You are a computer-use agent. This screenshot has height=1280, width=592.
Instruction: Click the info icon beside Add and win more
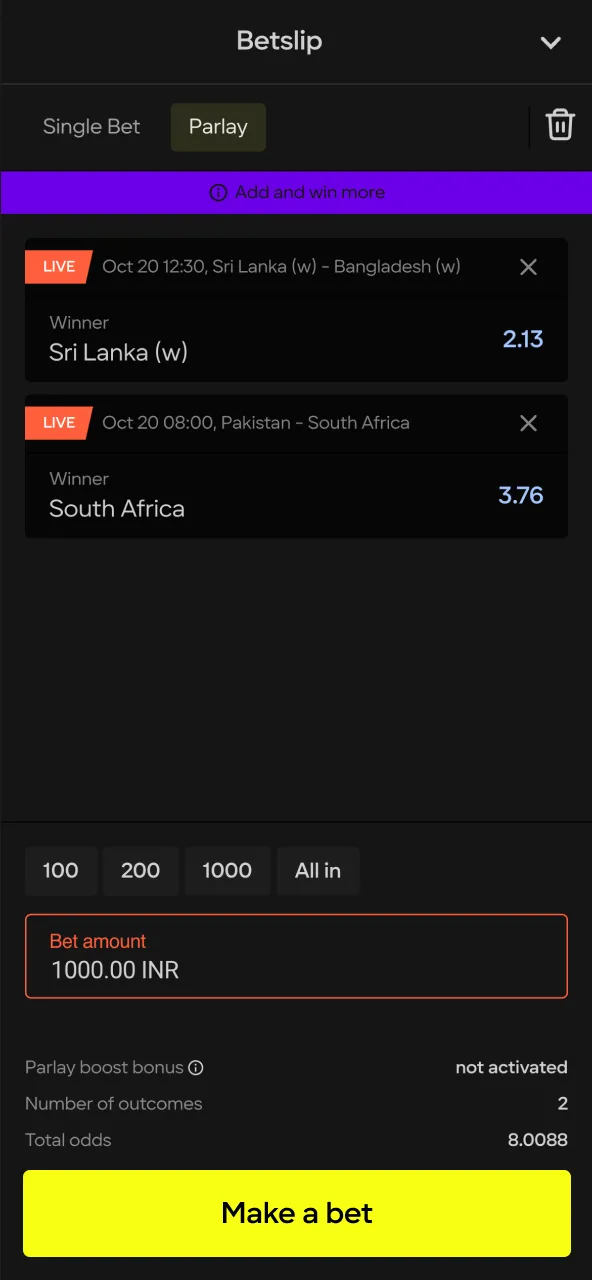point(218,192)
